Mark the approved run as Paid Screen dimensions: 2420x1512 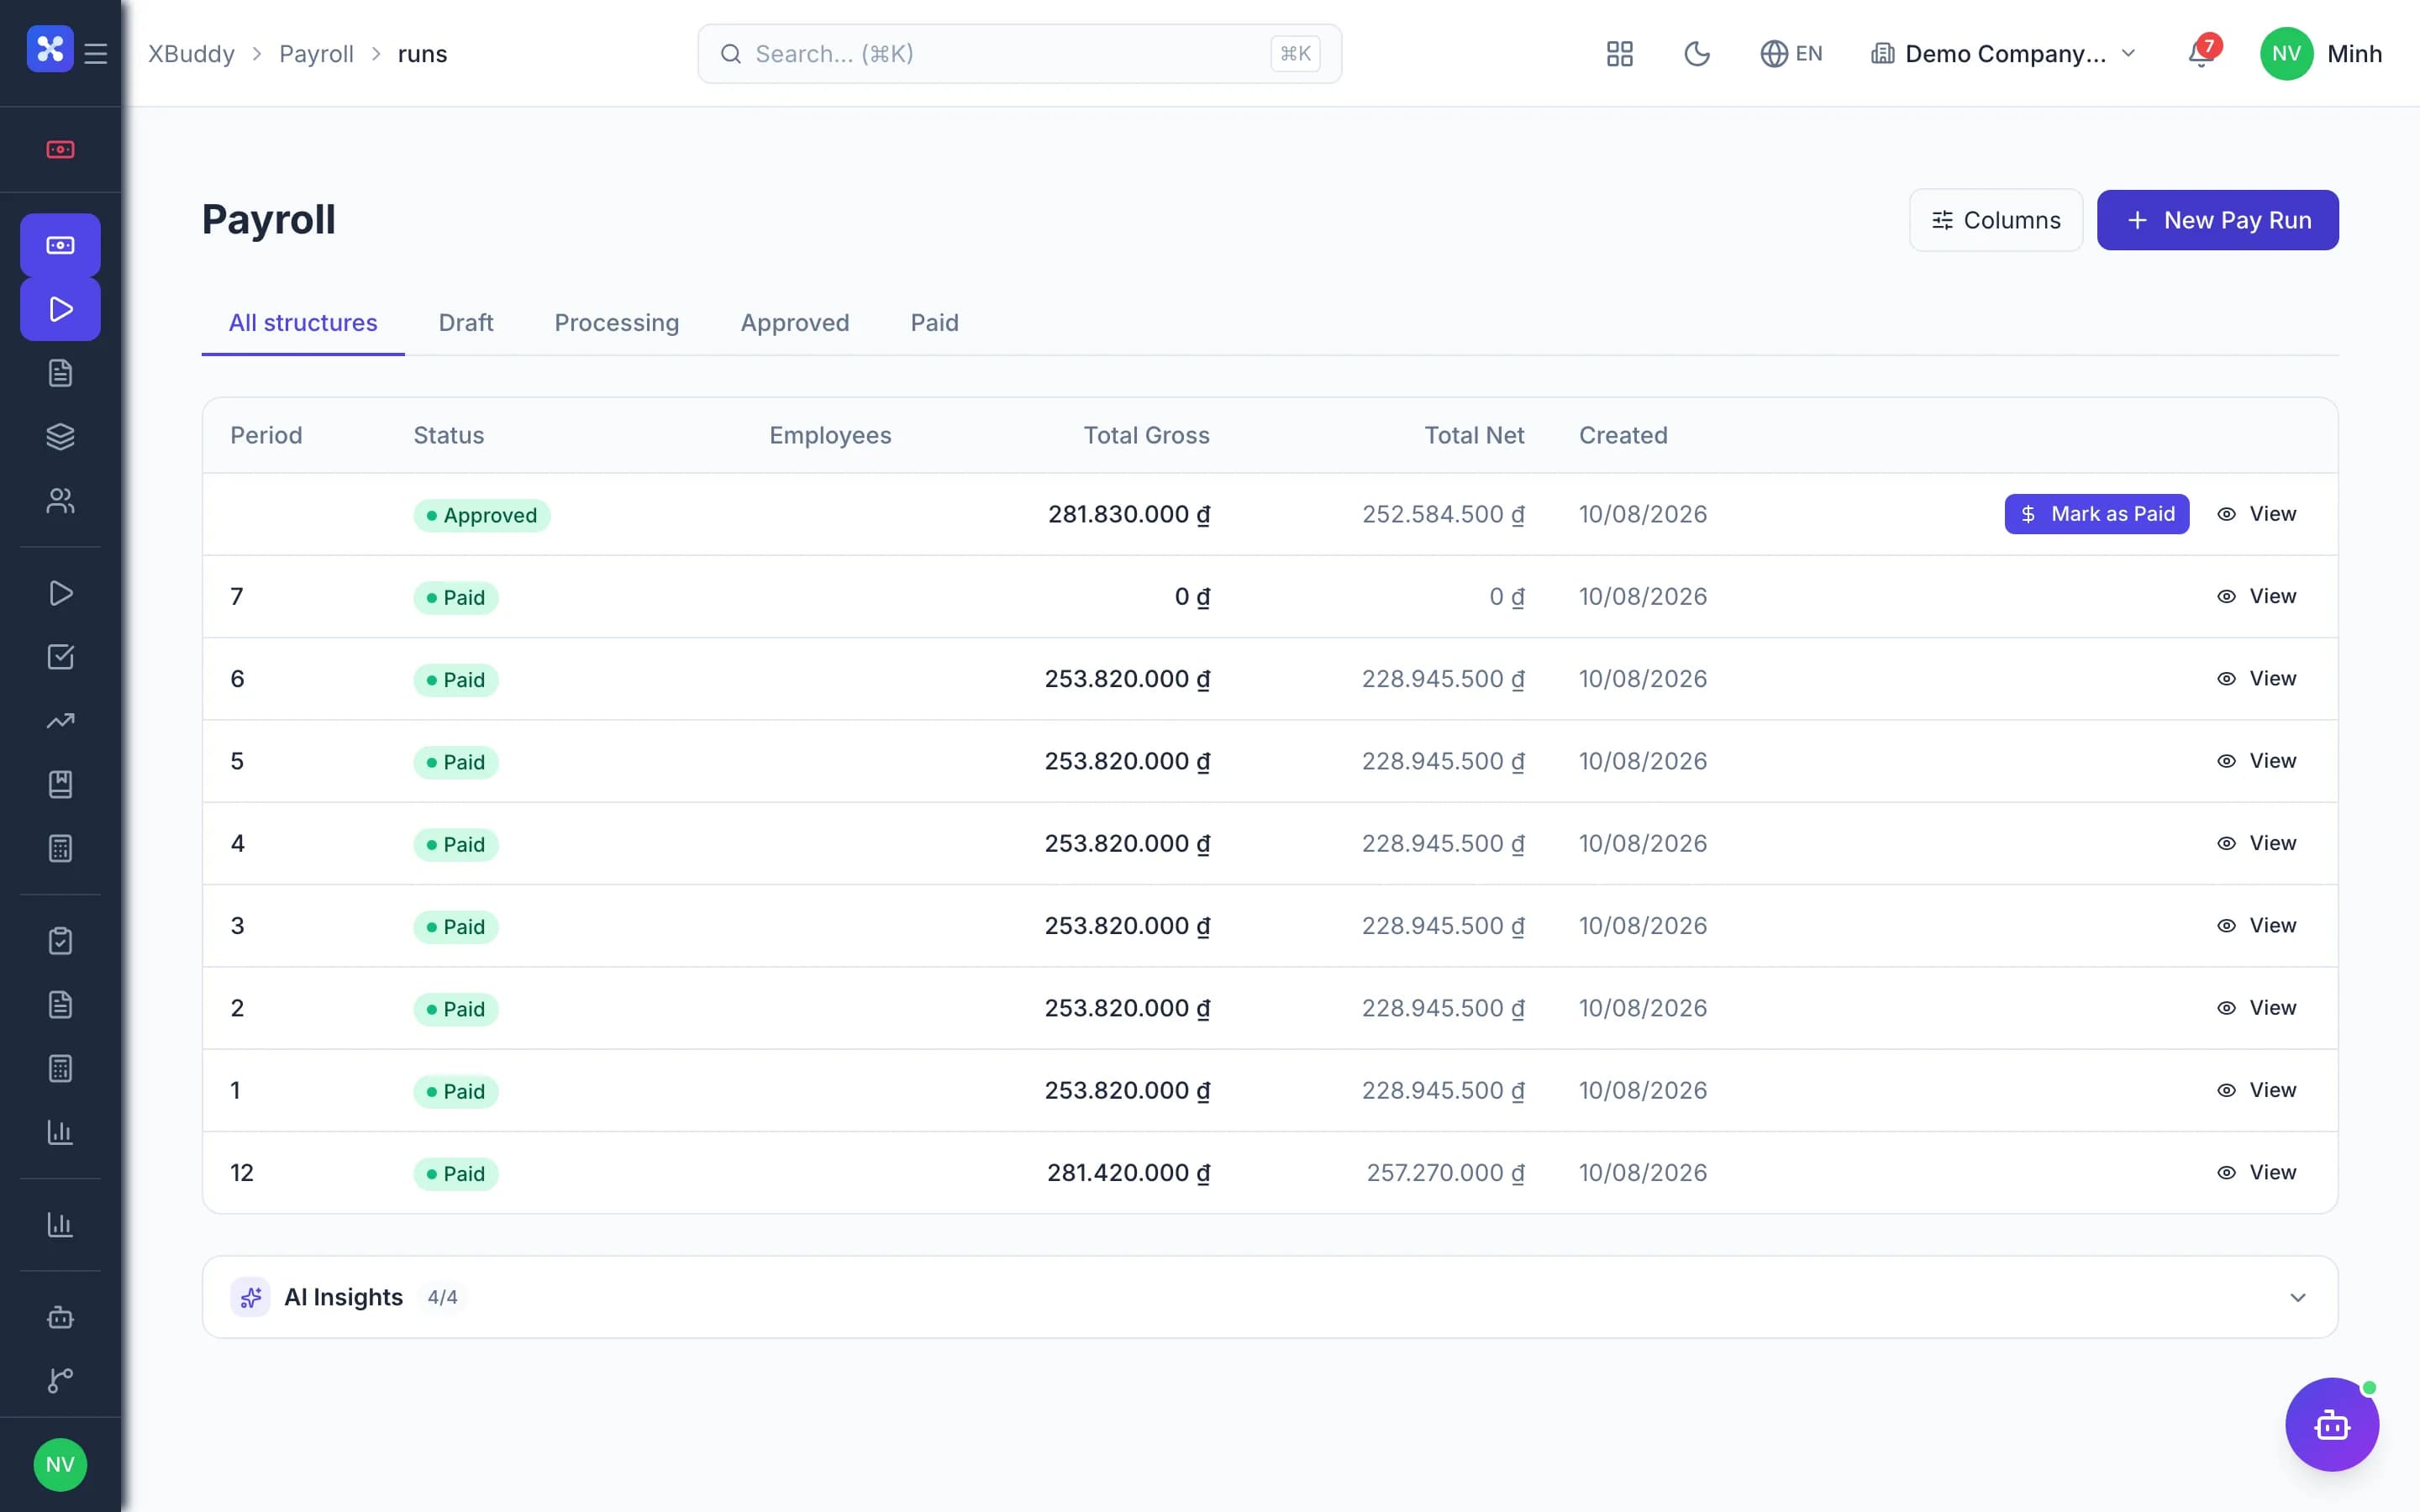pyautogui.click(x=2096, y=514)
